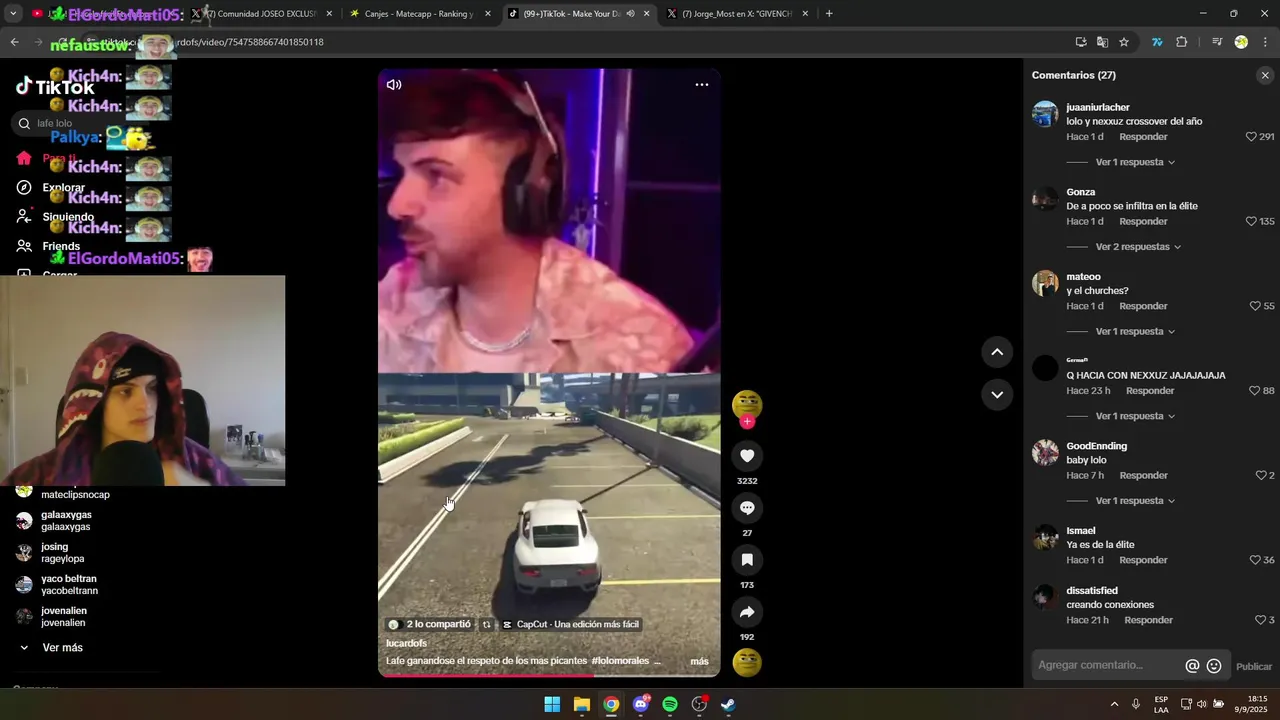Save the video with the bookmark icon

coord(747,560)
